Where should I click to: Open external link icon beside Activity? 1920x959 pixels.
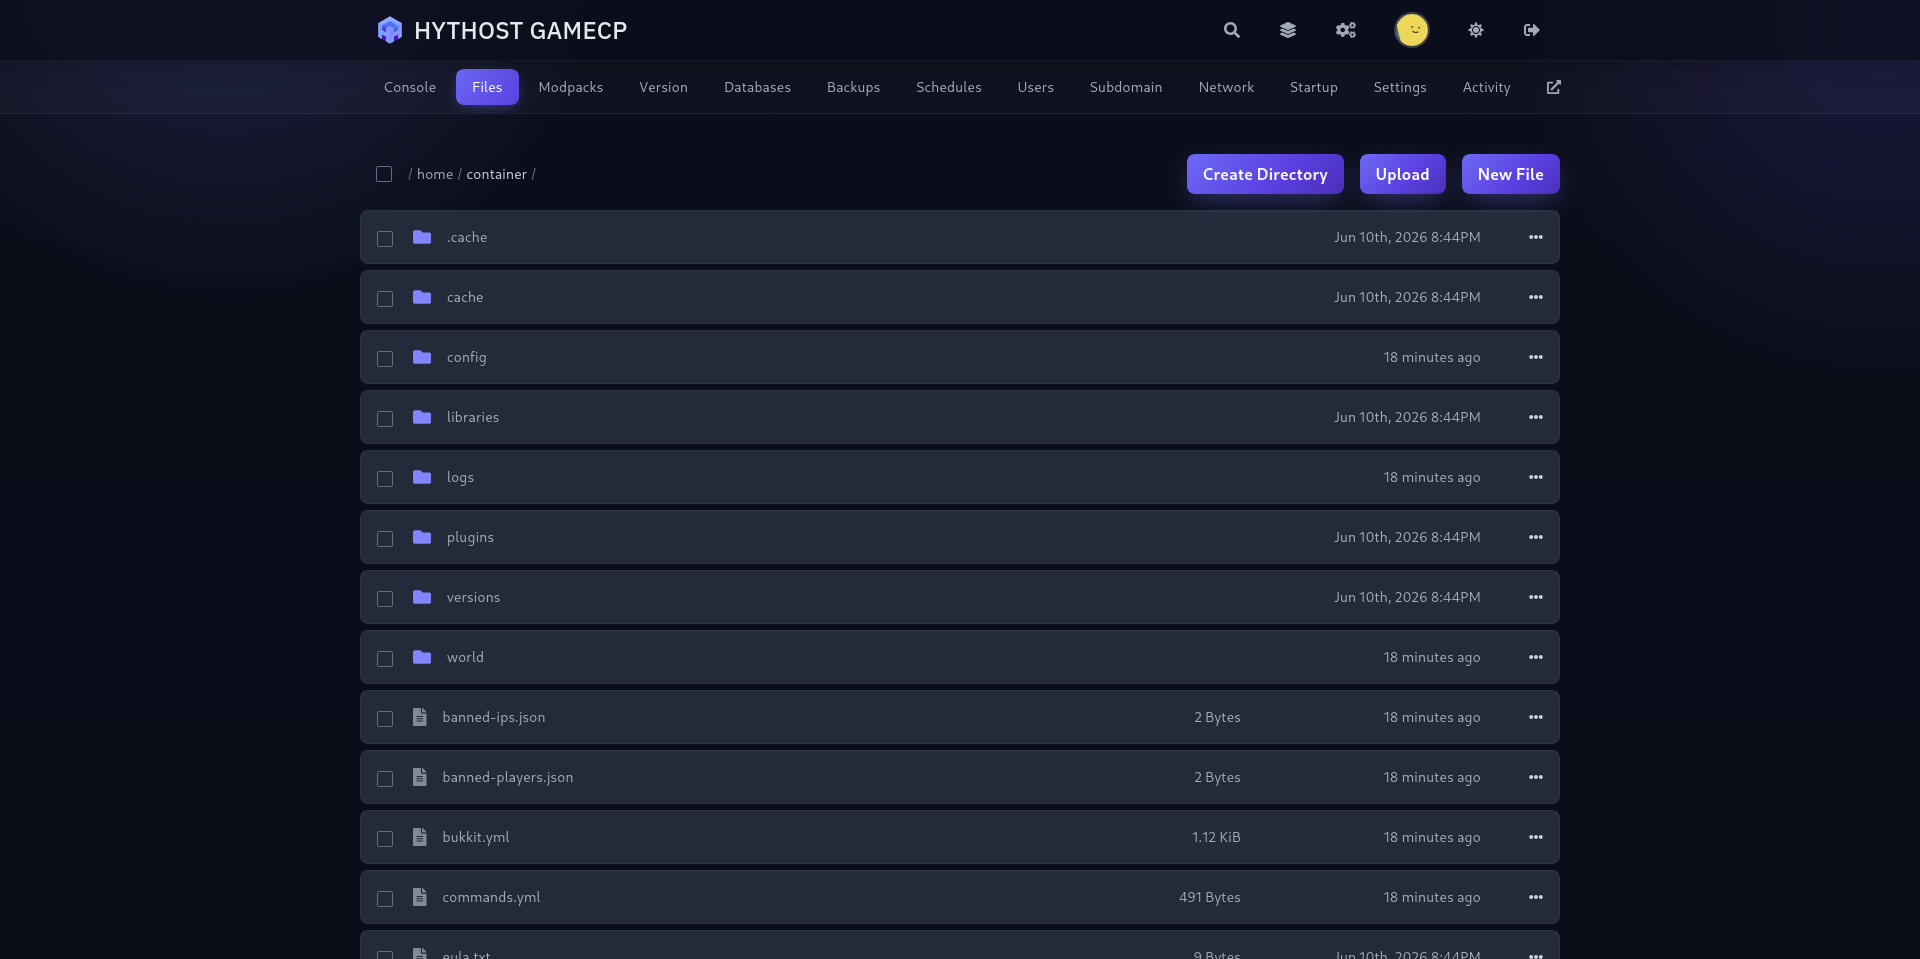pyautogui.click(x=1554, y=87)
